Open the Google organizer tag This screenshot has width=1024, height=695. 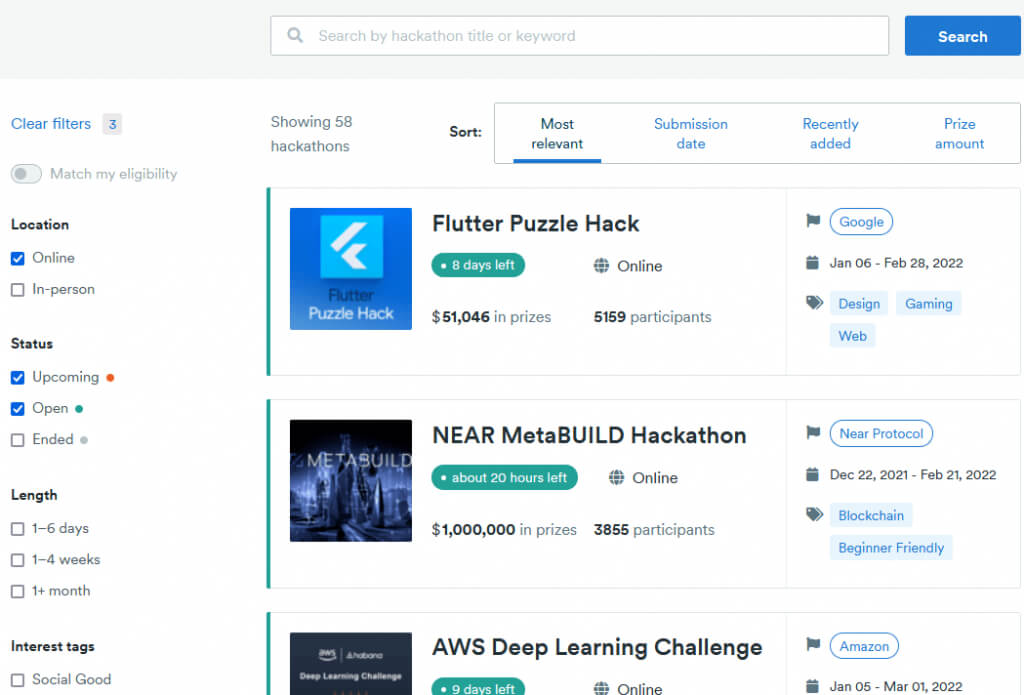point(861,221)
